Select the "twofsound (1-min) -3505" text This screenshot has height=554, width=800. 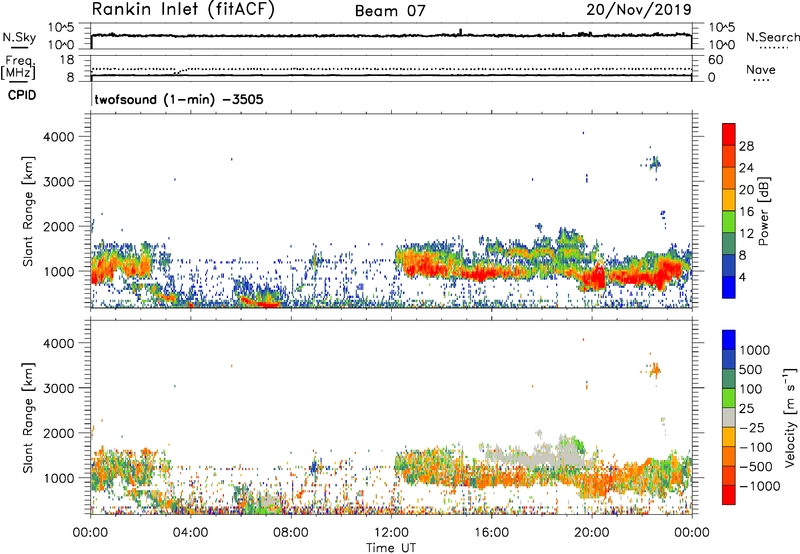[x=179, y=99]
